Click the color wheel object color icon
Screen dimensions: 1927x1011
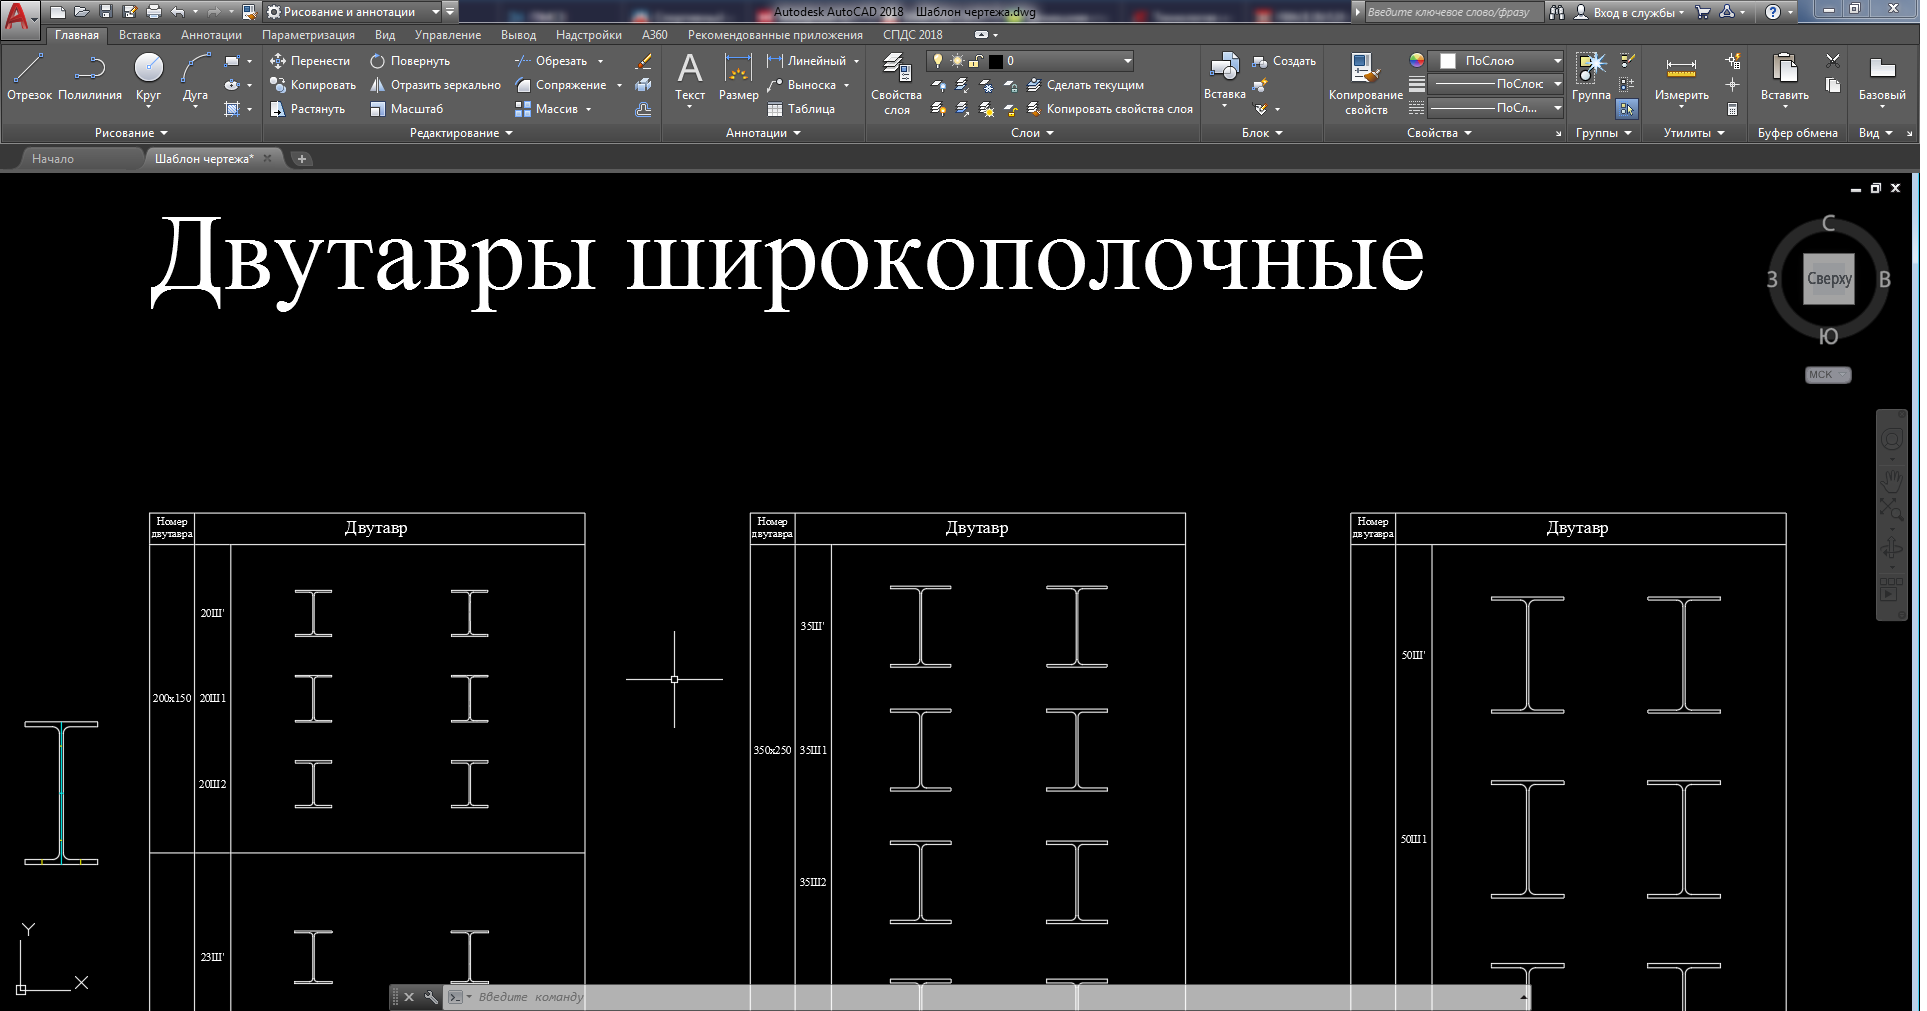coord(1416,61)
